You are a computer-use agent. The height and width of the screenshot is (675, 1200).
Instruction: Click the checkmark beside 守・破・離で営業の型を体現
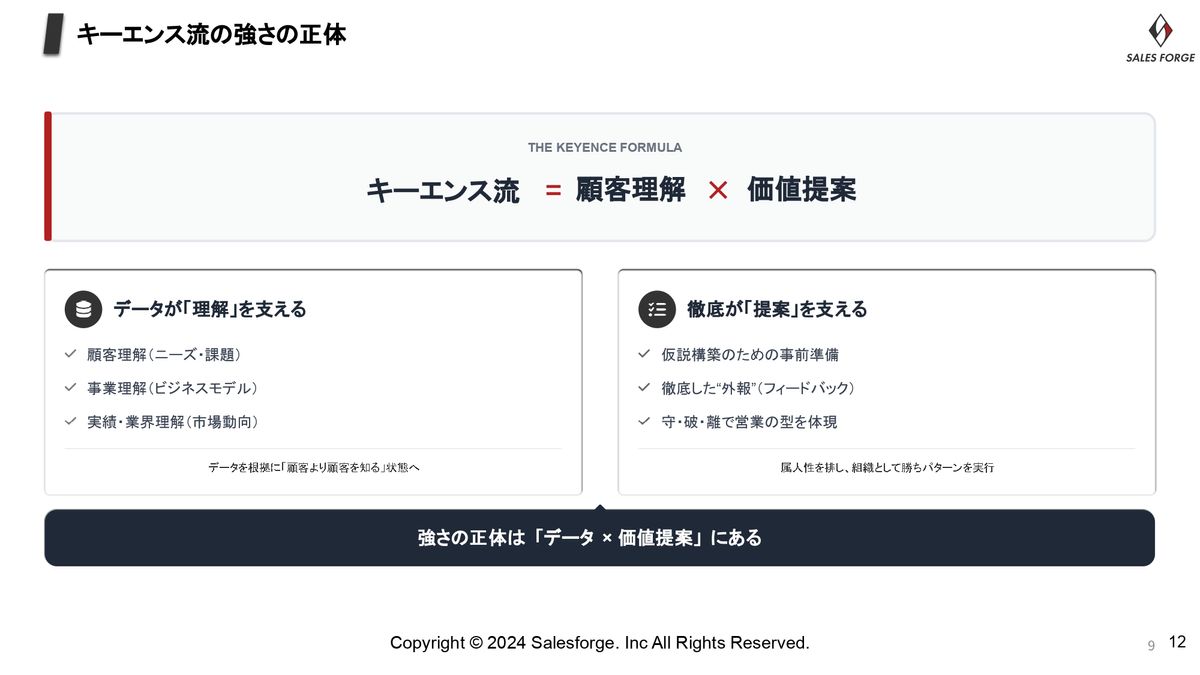(x=644, y=421)
